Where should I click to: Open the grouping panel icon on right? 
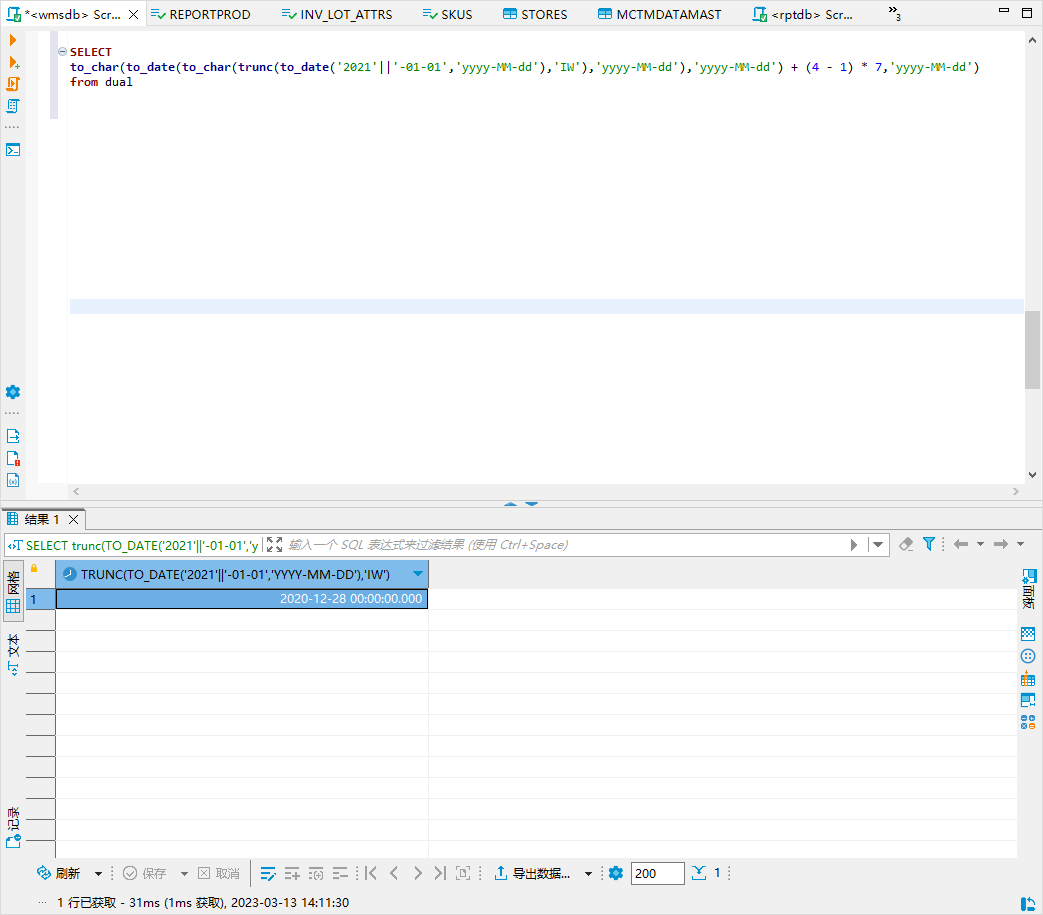point(1028,679)
